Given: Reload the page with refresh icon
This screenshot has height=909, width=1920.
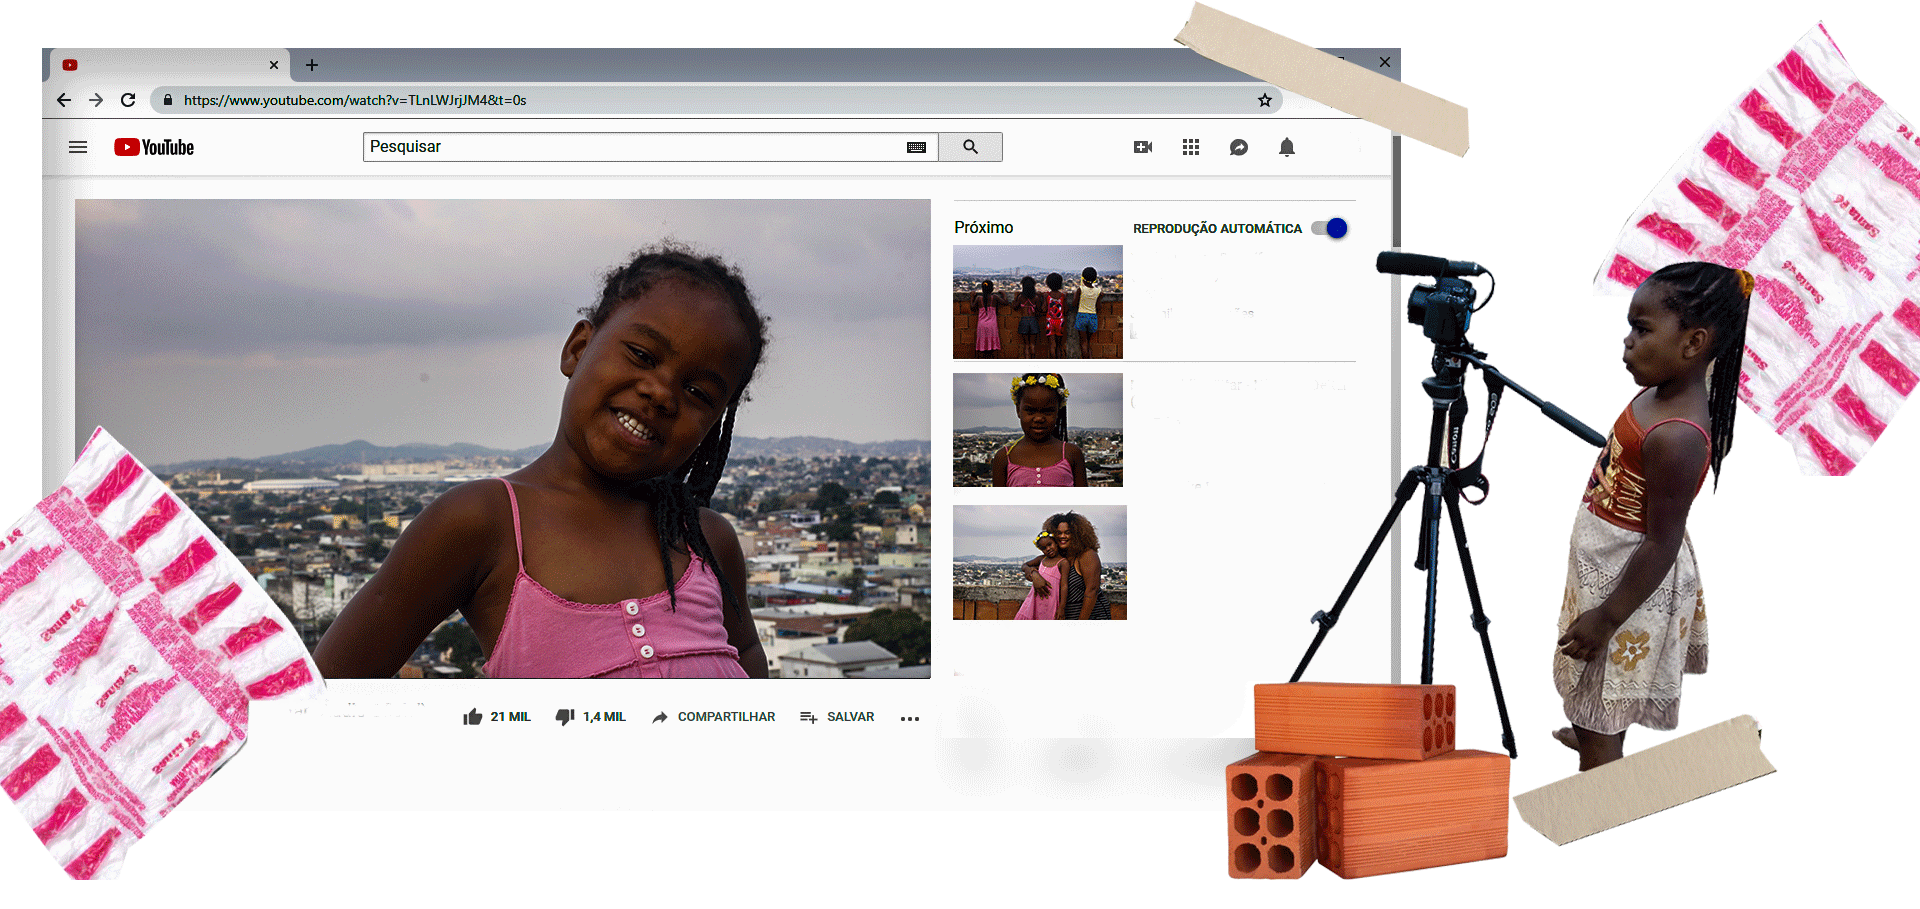Looking at the screenshot, I should point(128,100).
